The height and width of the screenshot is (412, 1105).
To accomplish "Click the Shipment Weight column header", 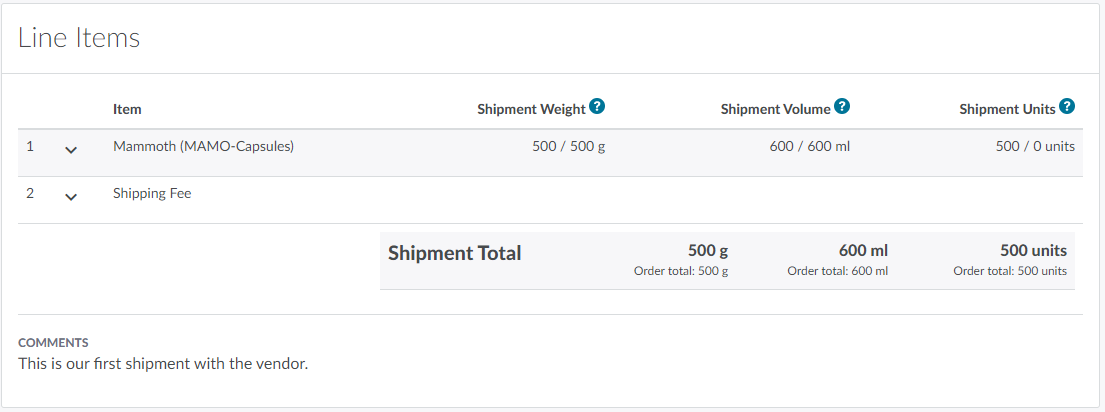I will click(x=531, y=109).
